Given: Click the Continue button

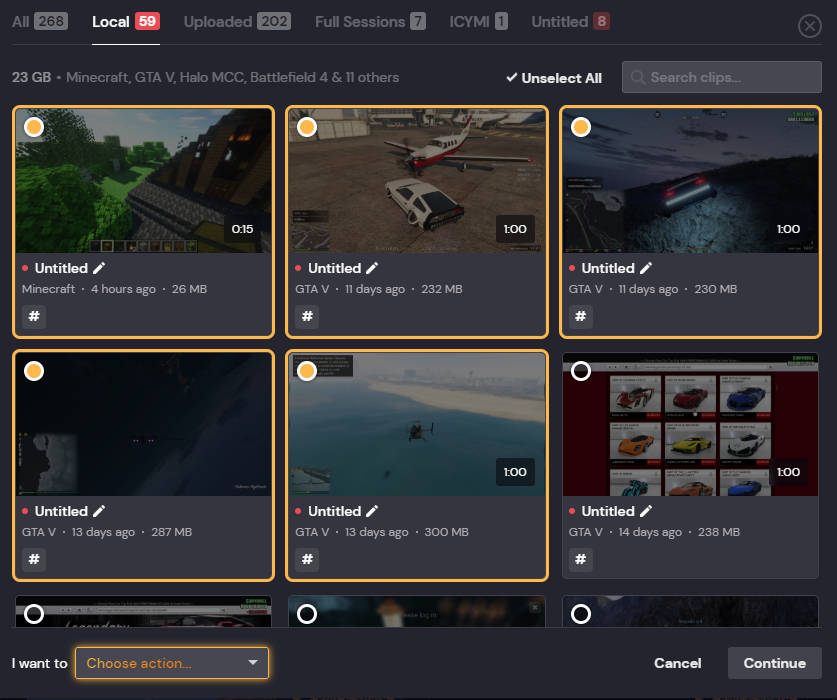Looking at the screenshot, I should click(x=775, y=663).
